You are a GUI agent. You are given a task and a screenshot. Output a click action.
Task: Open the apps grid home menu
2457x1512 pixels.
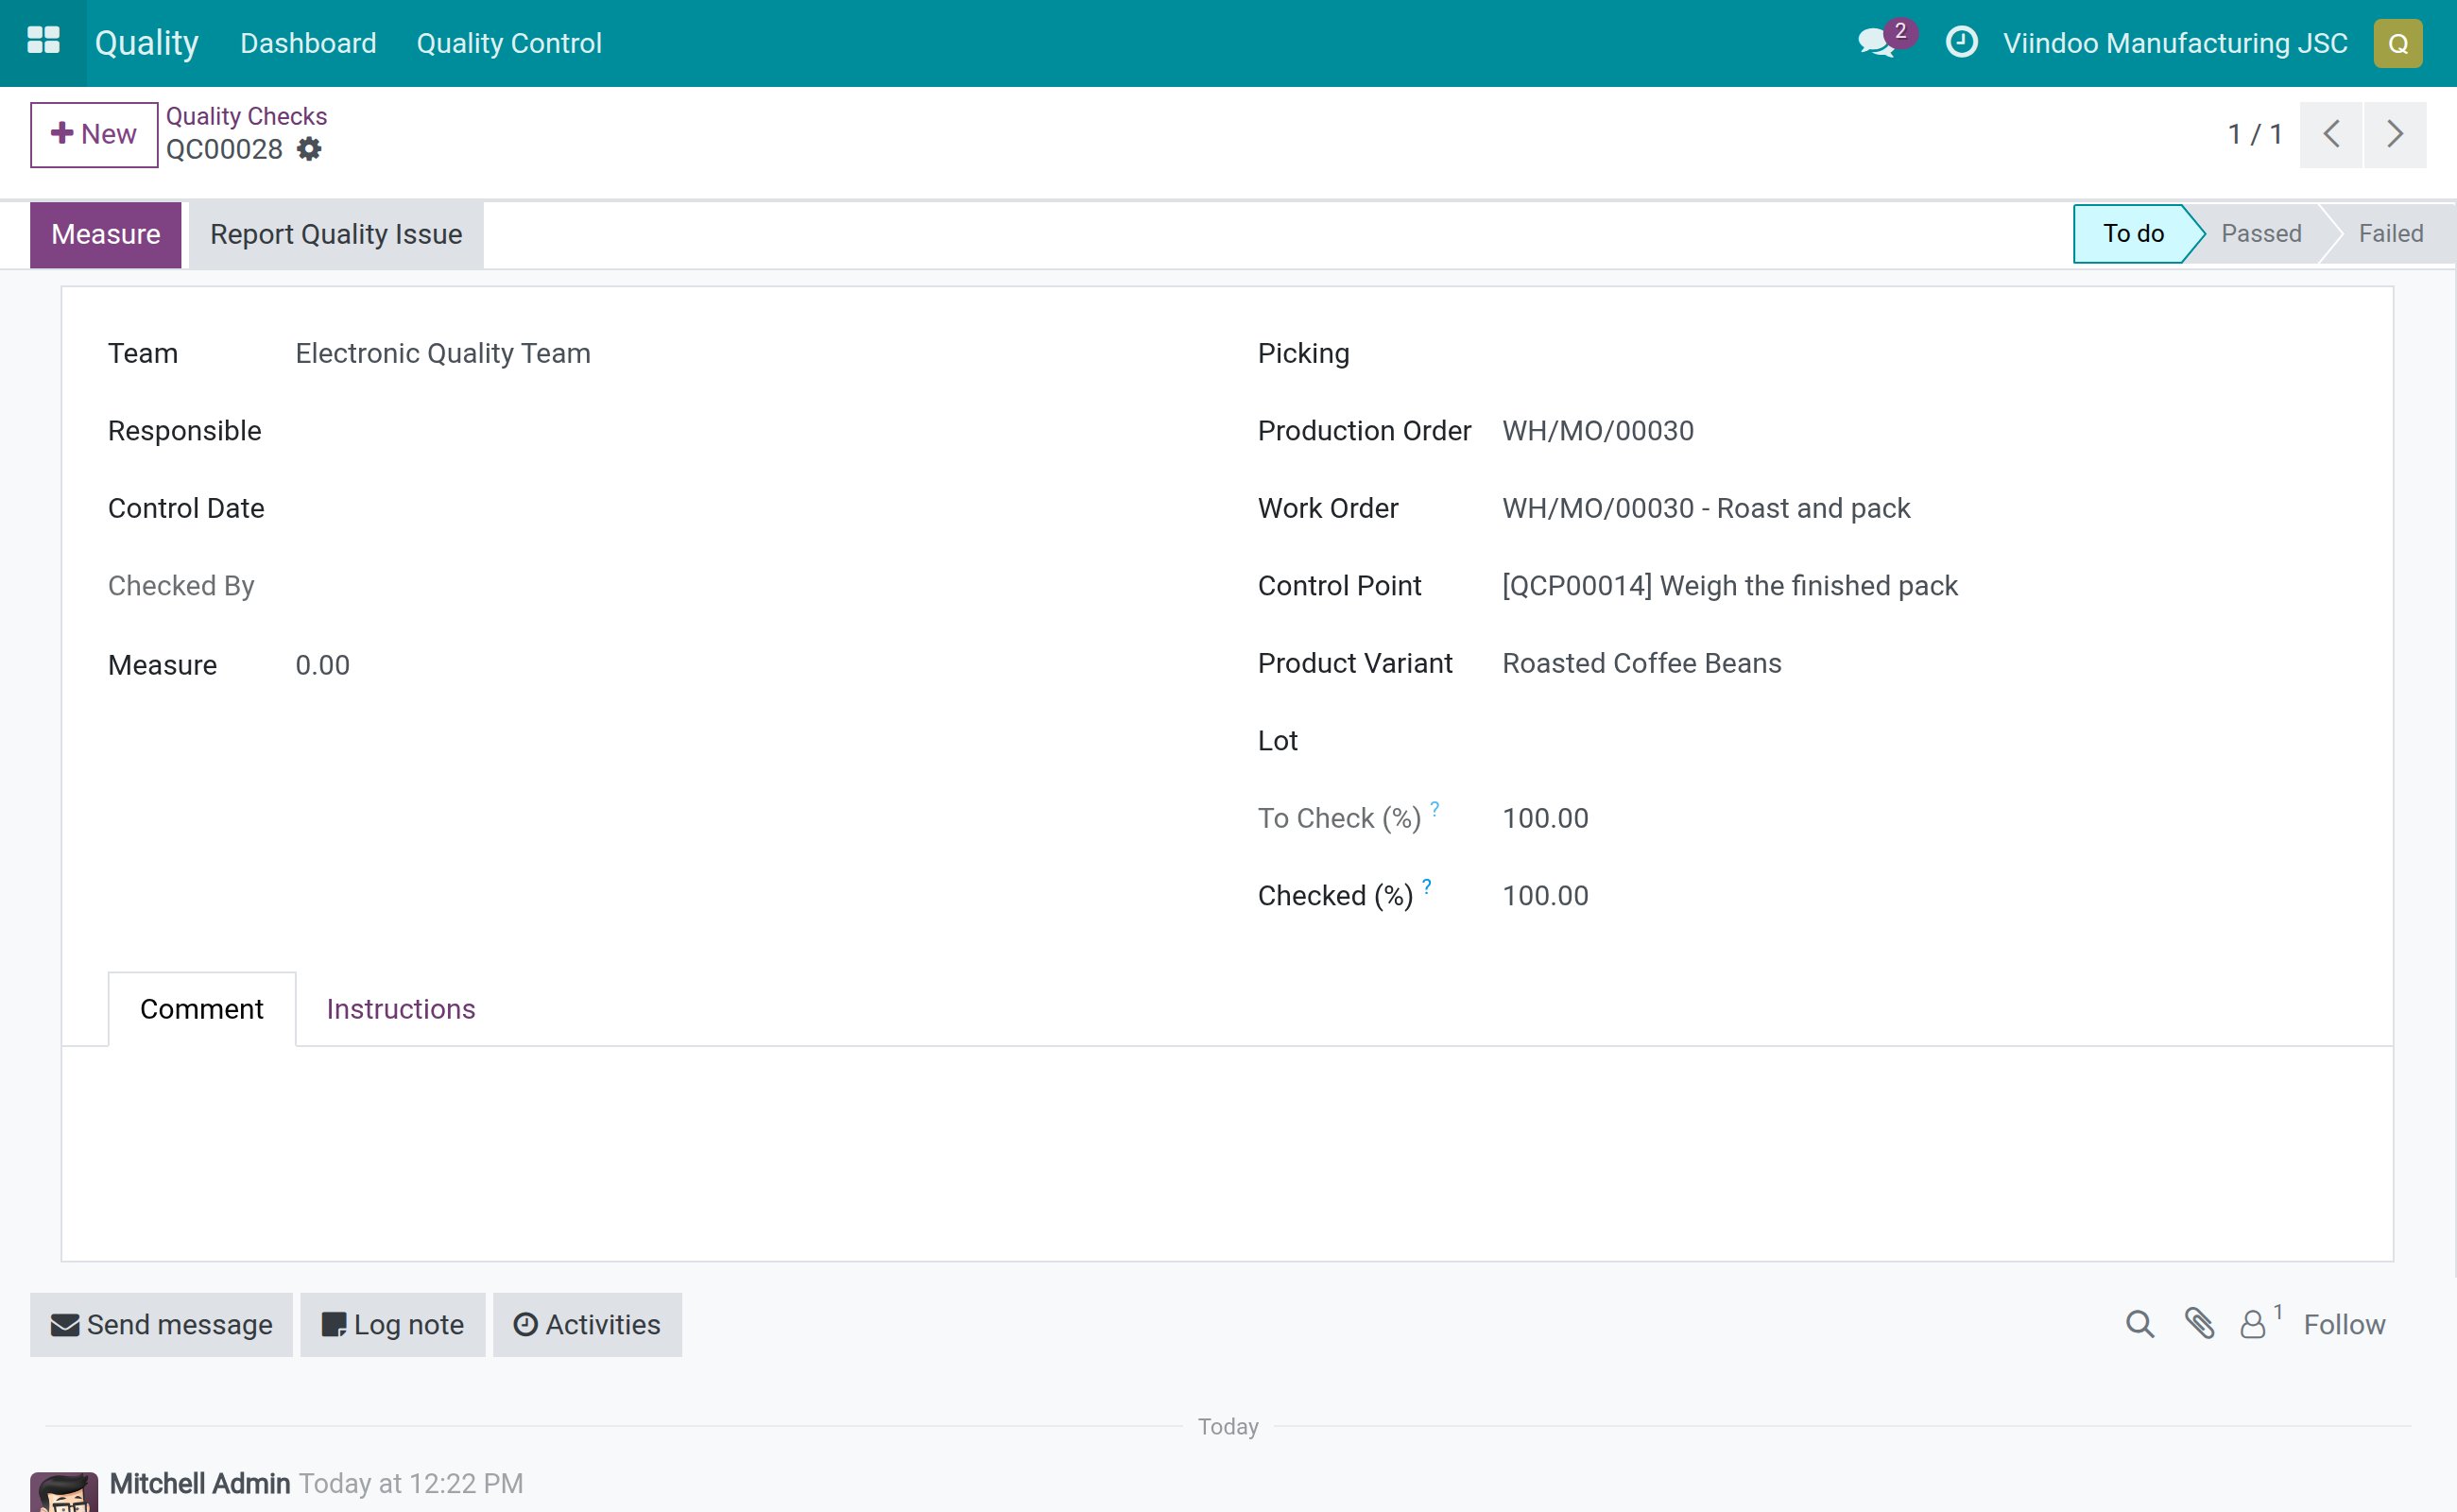43,42
